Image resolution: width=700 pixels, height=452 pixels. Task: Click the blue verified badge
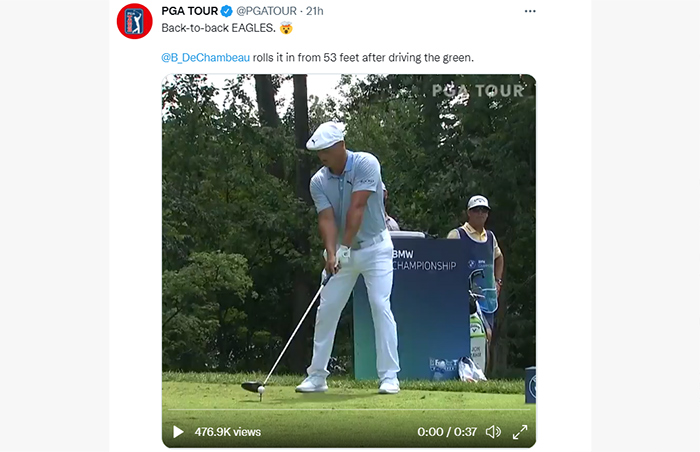pyautogui.click(x=227, y=11)
